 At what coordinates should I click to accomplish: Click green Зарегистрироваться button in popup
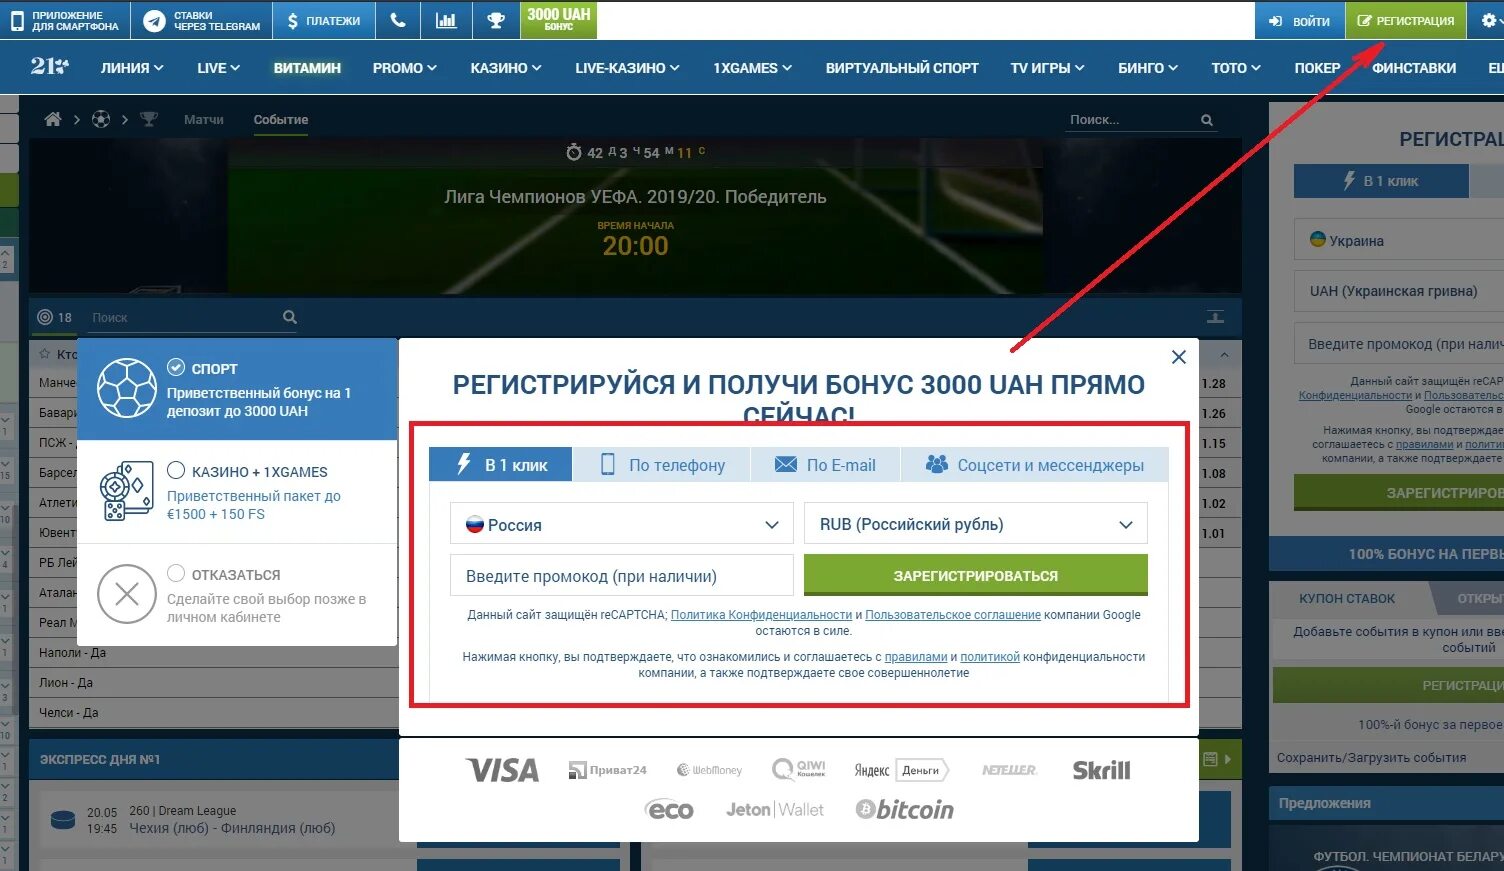[x=976, y=576]
